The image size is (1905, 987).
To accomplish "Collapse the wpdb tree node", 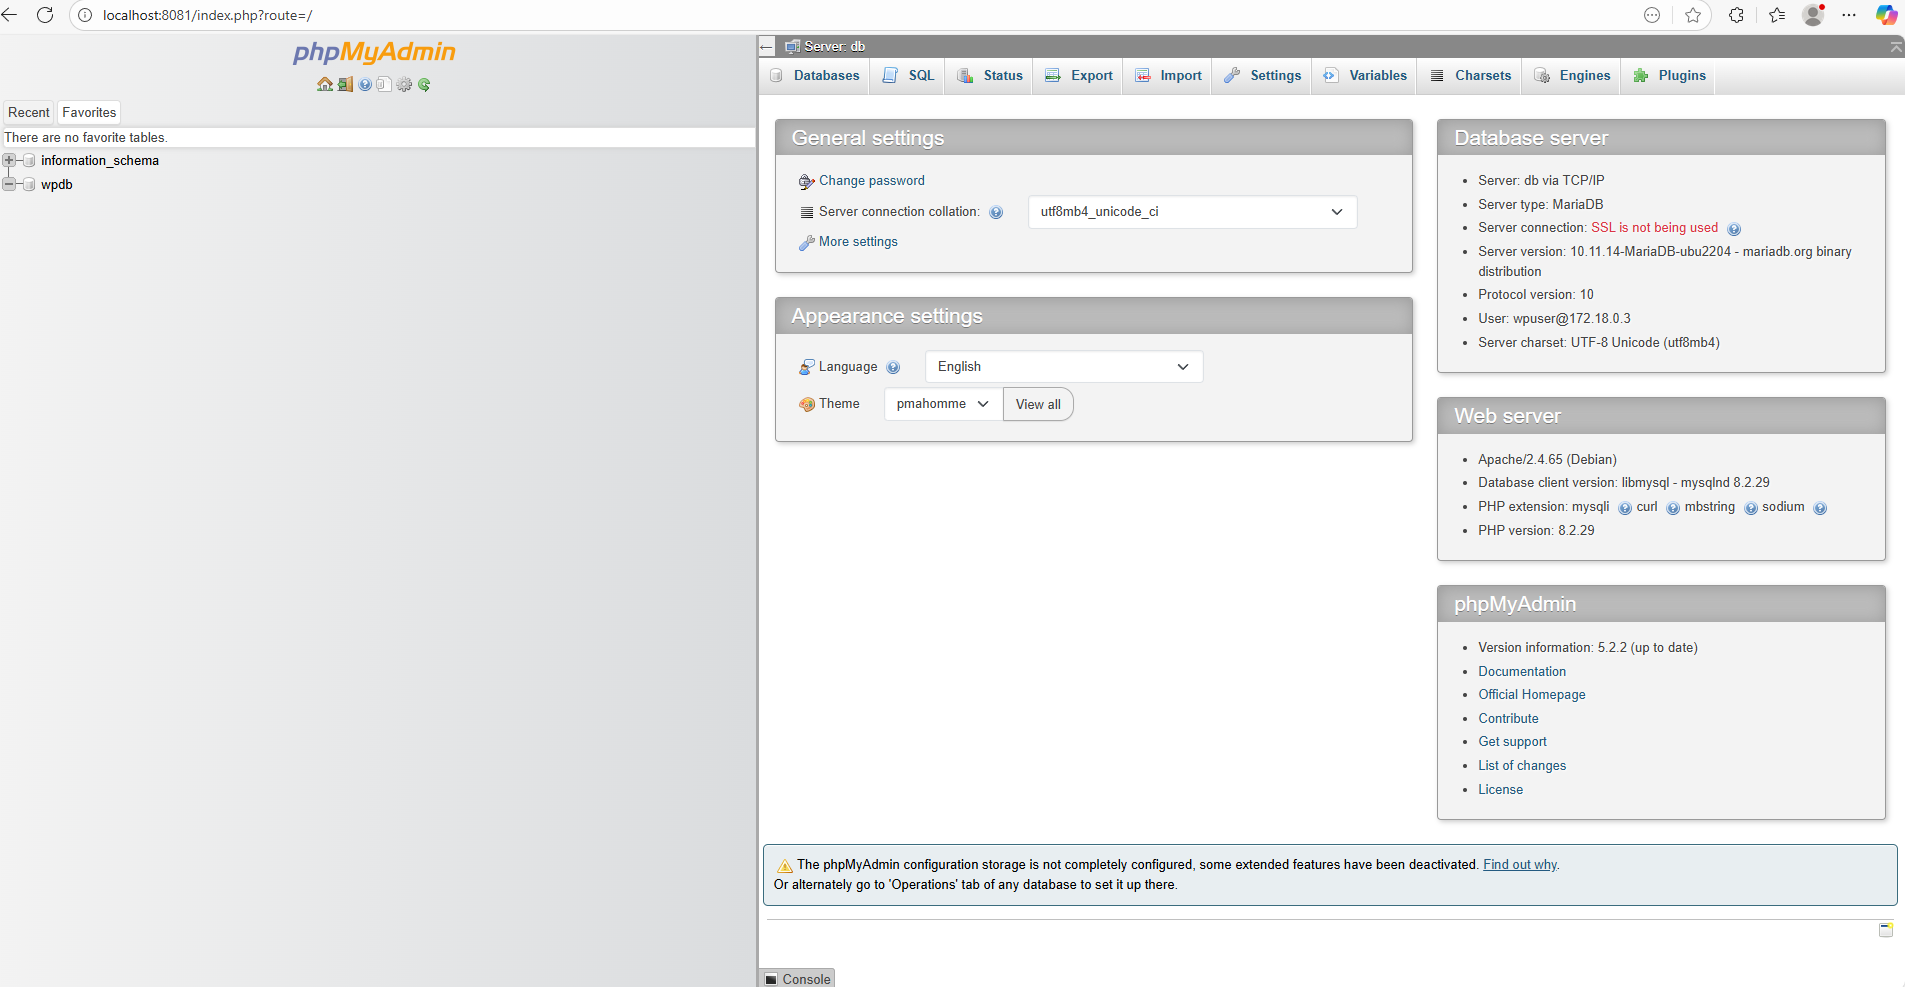I will [x=9, y=185].
